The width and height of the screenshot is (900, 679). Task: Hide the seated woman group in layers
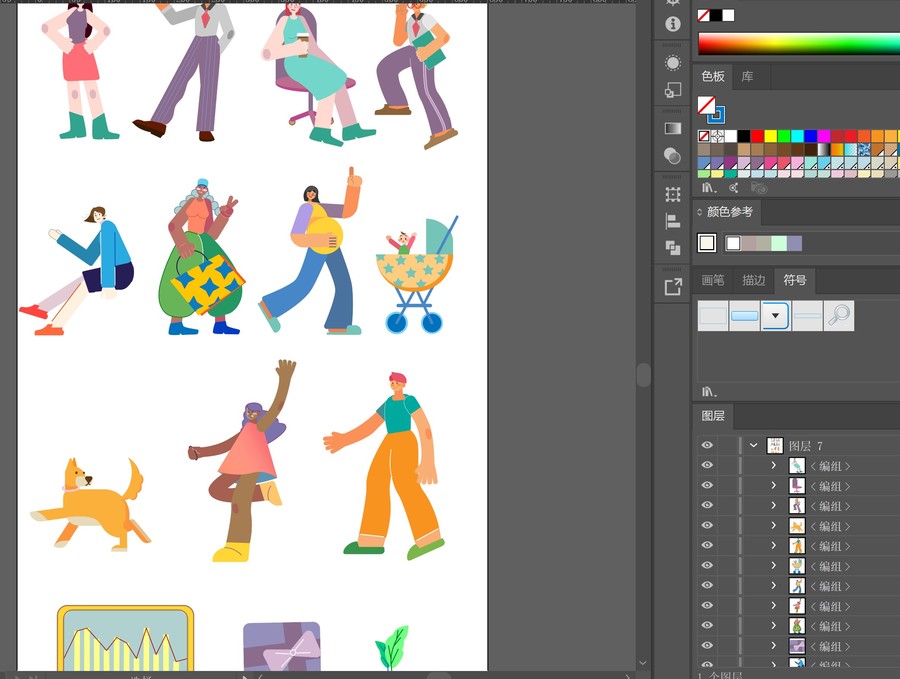[707, 465]
